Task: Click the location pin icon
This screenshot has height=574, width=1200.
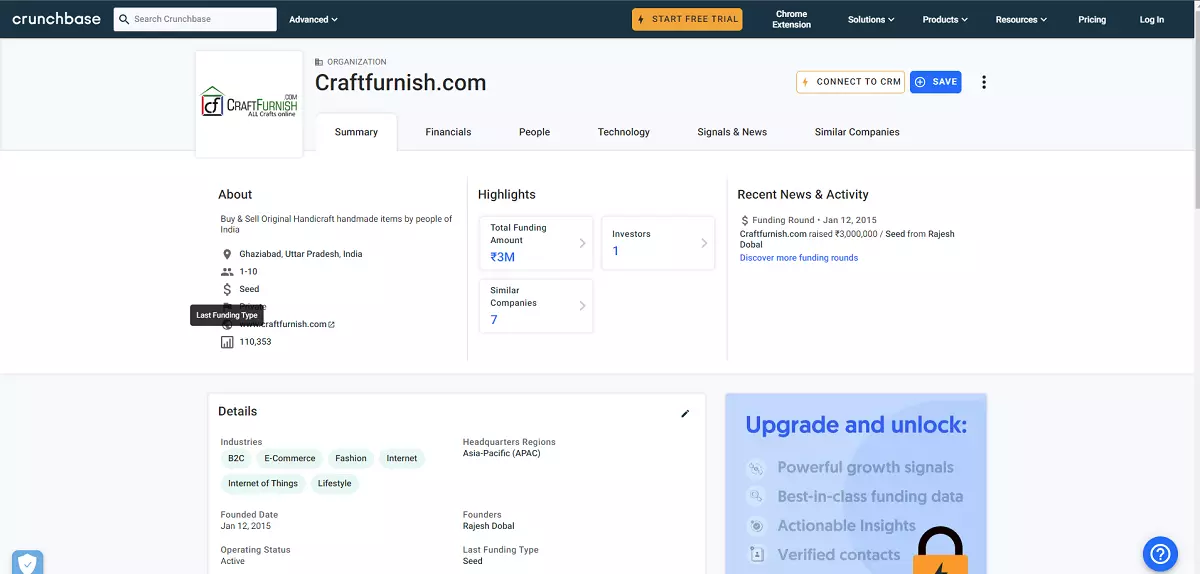Action: (x=227, y=254)
